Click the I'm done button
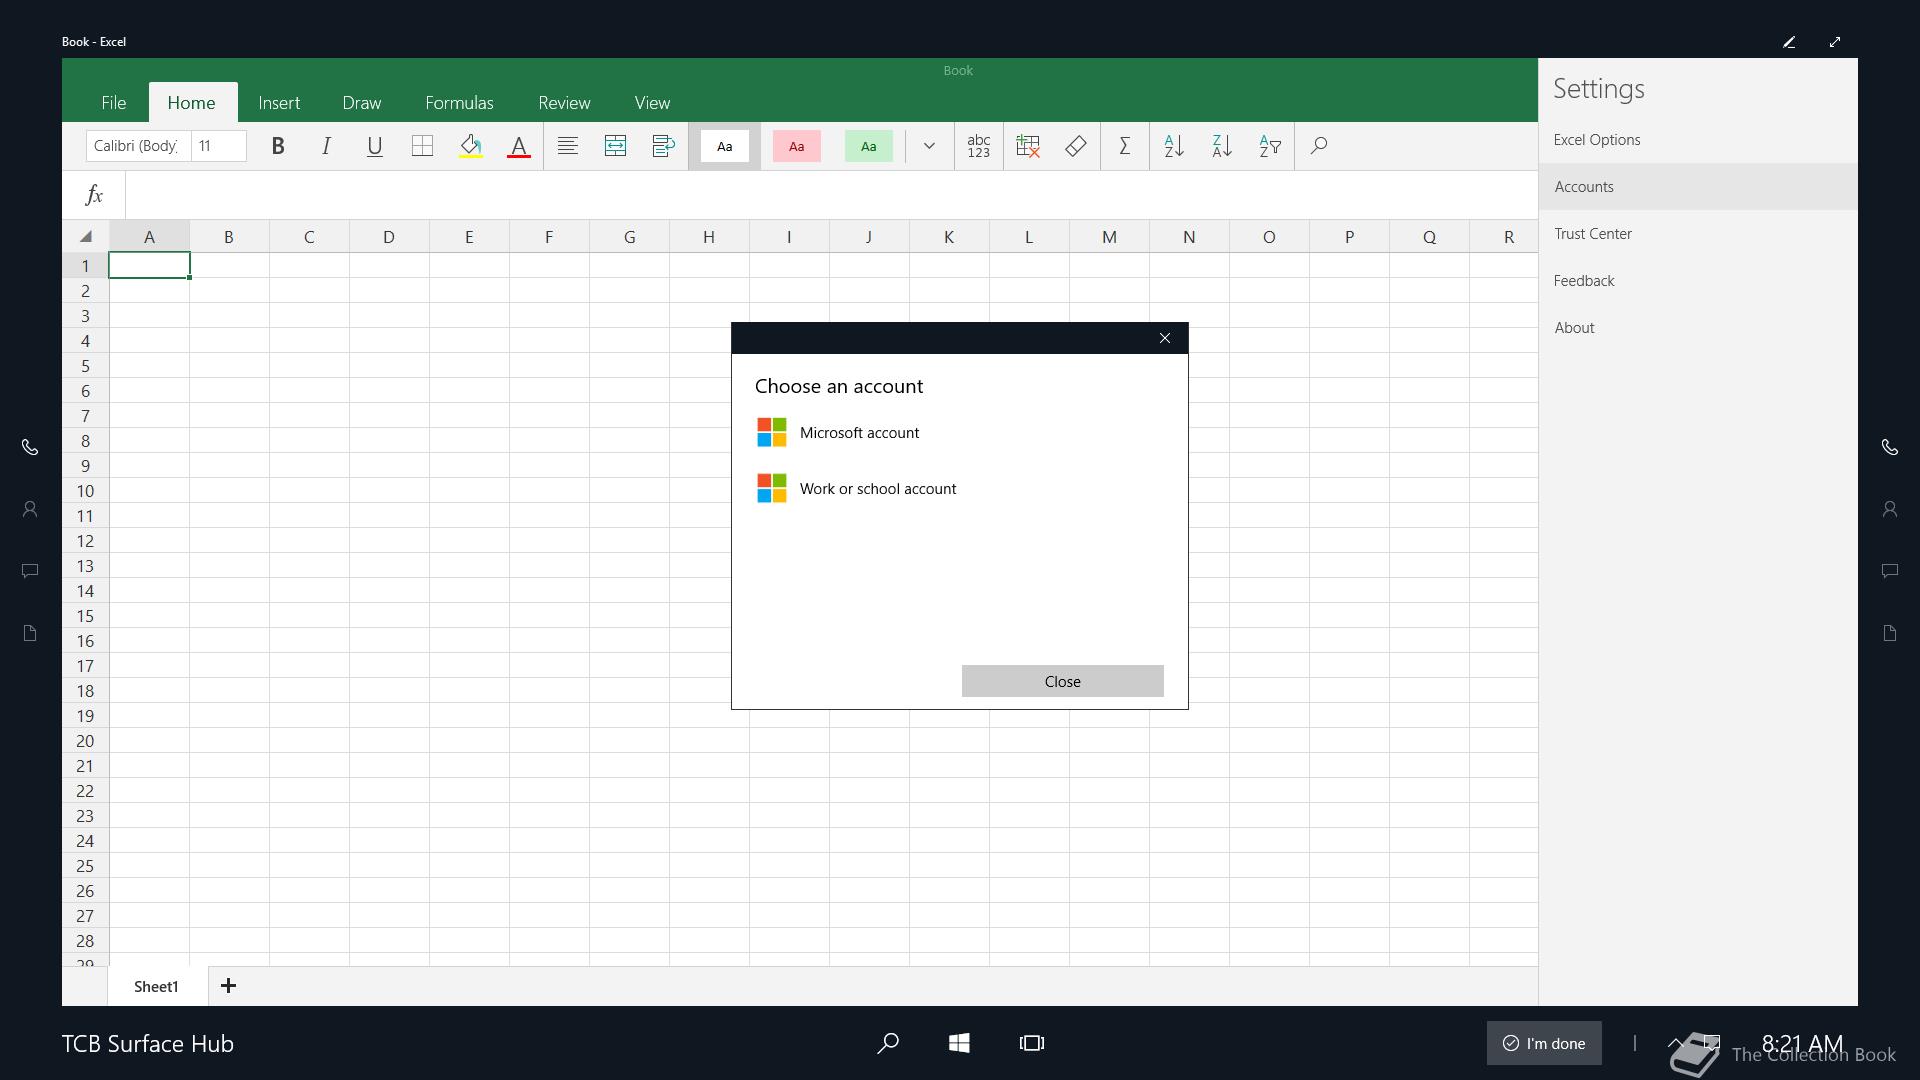This screenshot has height=1080, width=1920. 1544,1043
